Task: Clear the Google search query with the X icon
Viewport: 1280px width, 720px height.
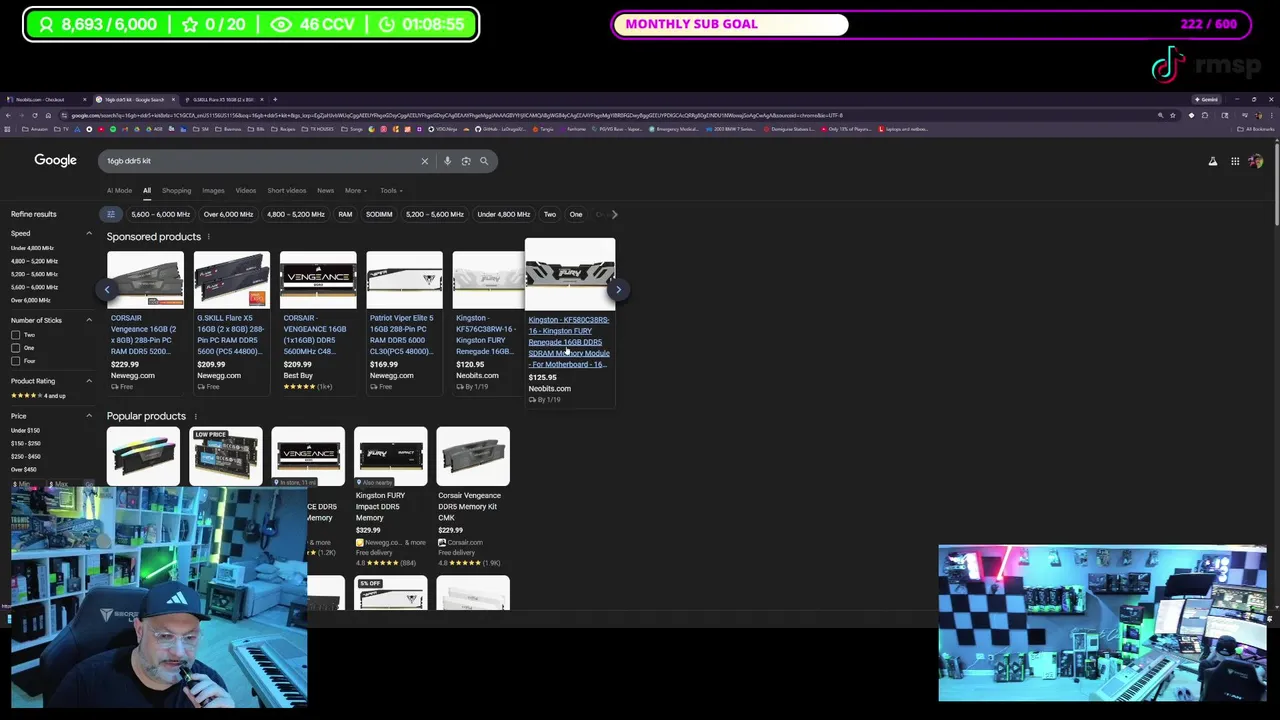Action: (424, 161)
